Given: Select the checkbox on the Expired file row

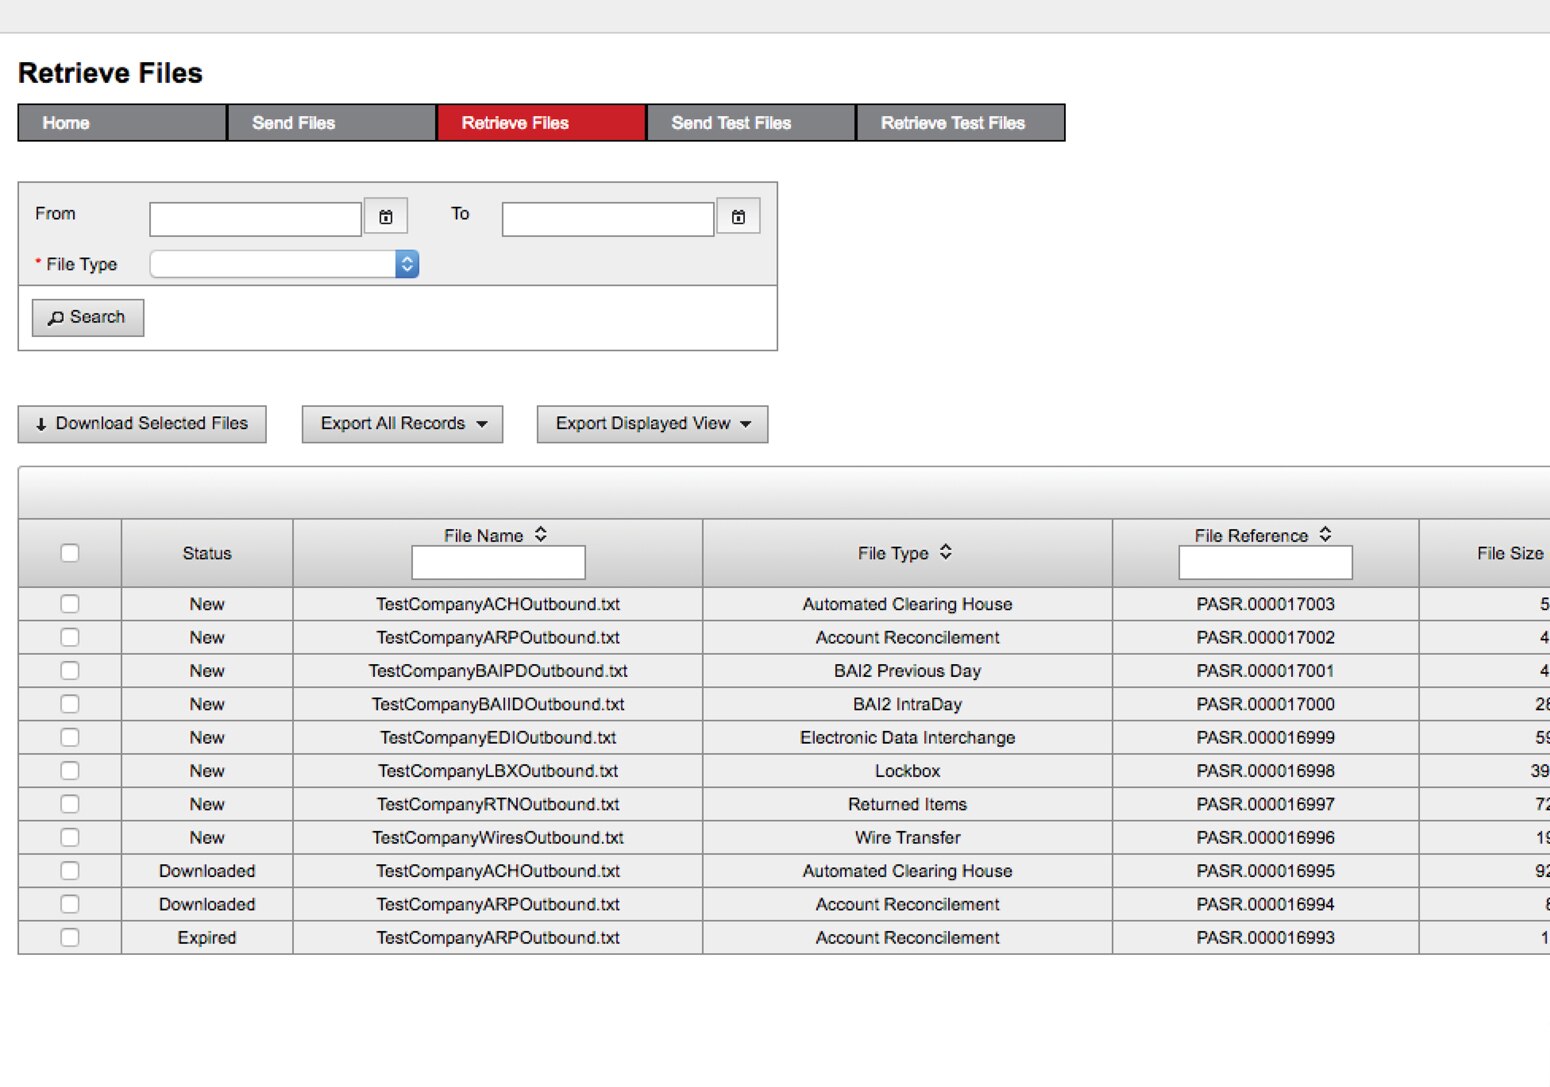Looking at the screenshot, I should click(69, 937).
